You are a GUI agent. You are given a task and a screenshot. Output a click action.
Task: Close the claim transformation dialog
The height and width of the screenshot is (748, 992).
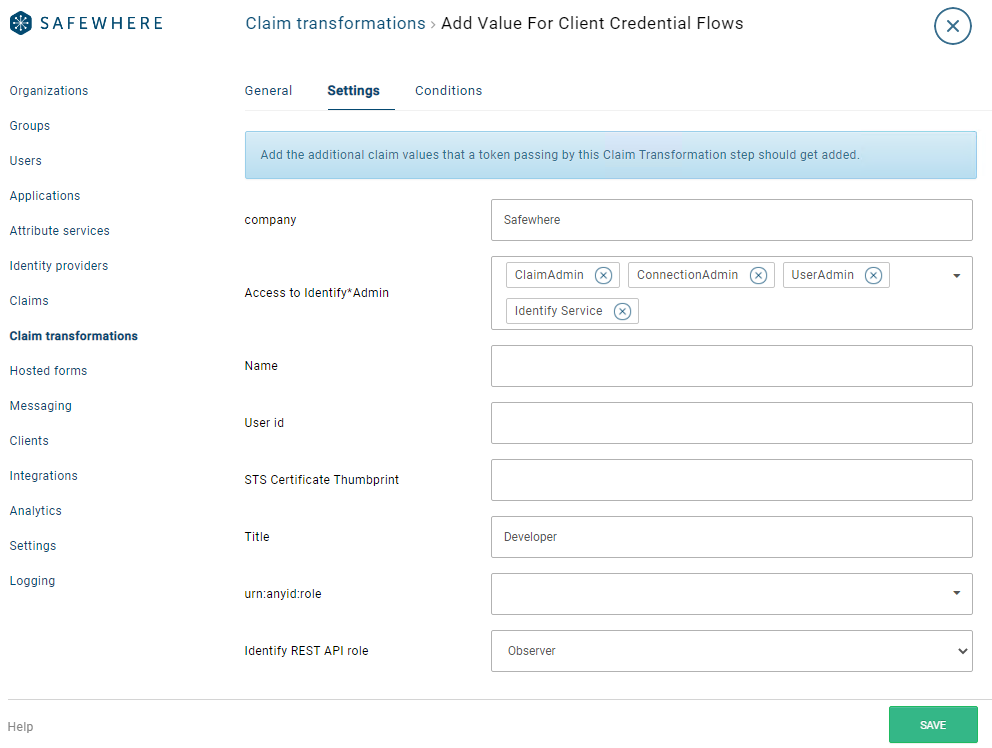tap(952, 26)
